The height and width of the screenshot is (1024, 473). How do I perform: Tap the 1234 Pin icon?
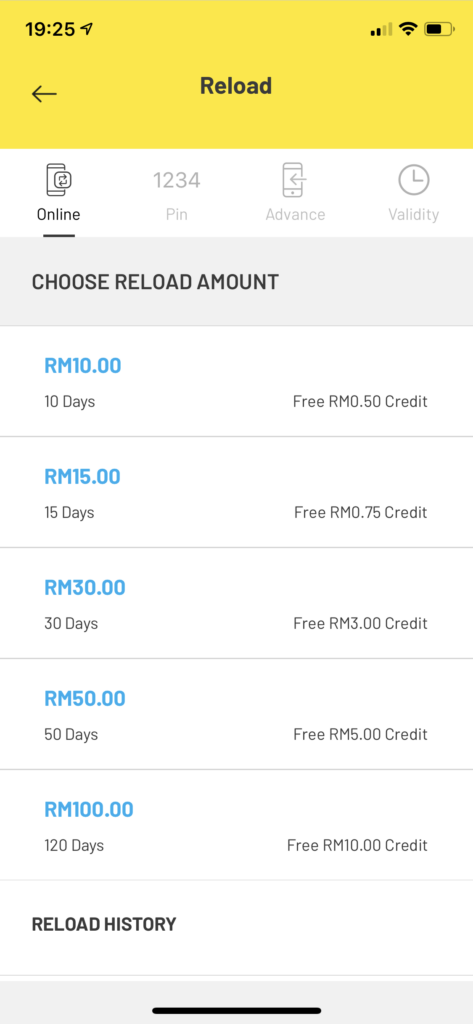pos(176,180)
